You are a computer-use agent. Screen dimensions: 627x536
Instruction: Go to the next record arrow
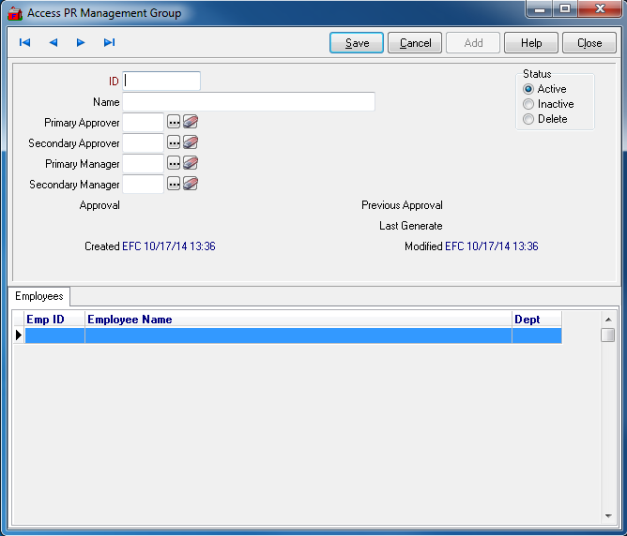(81, 43)
